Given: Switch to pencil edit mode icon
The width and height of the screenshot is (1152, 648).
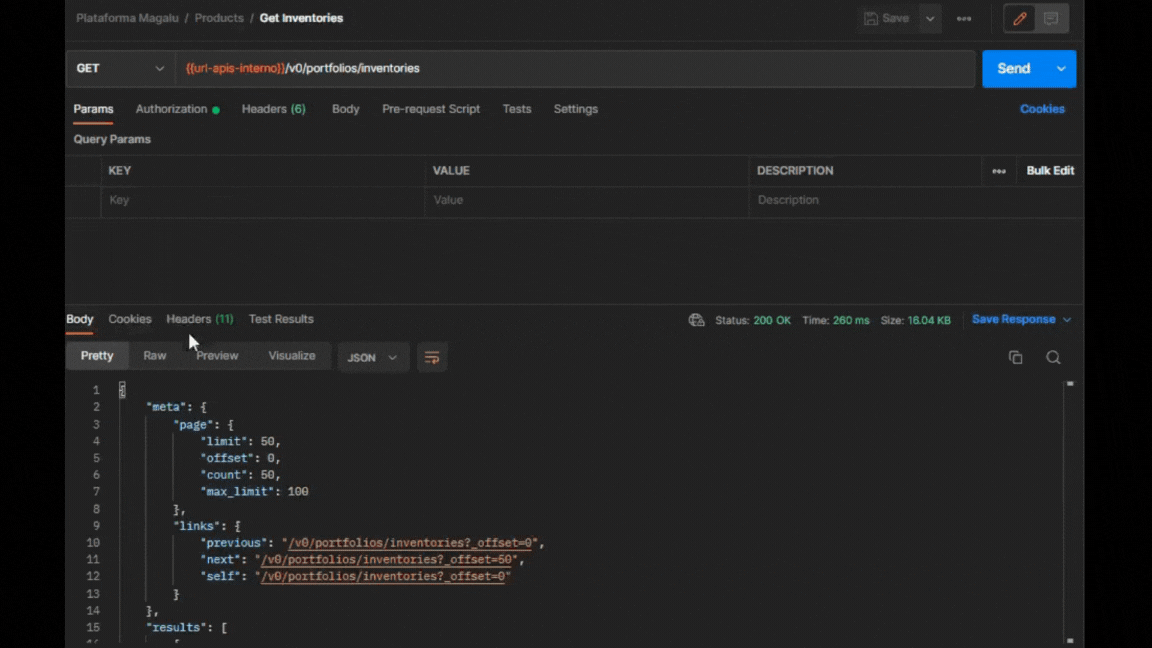Looking at the screenshot, I should pos(1020,19).
